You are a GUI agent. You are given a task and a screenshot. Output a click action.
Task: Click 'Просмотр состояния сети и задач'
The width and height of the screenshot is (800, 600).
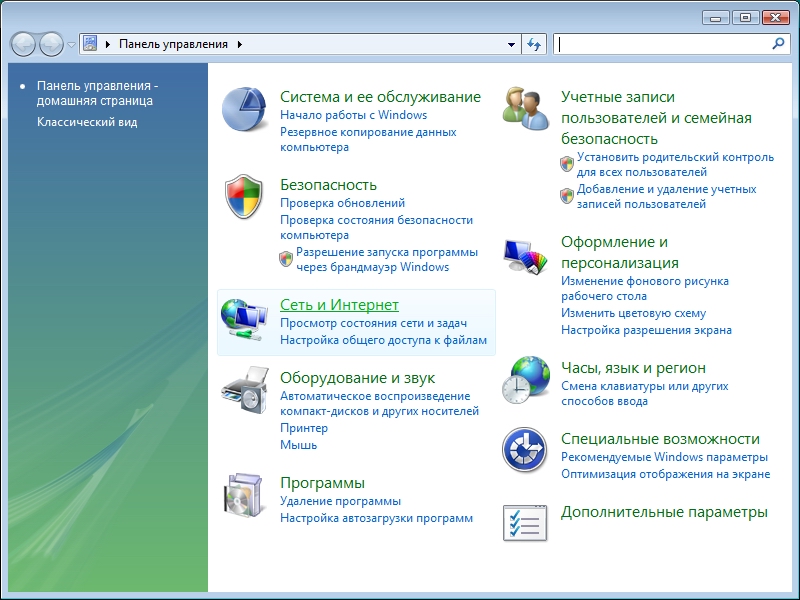pos(373,323)
